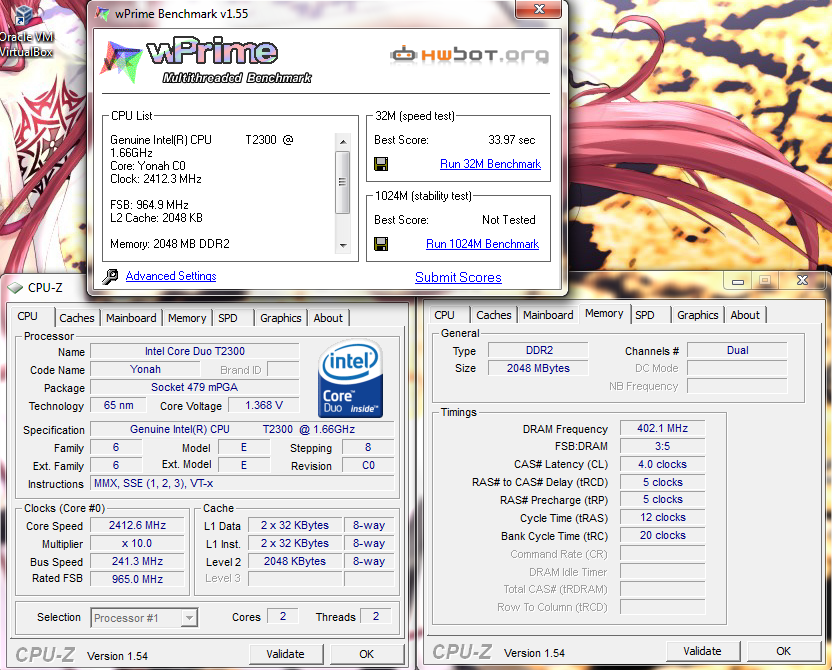Open the About tab in left CPU-Z

point(328,318)
